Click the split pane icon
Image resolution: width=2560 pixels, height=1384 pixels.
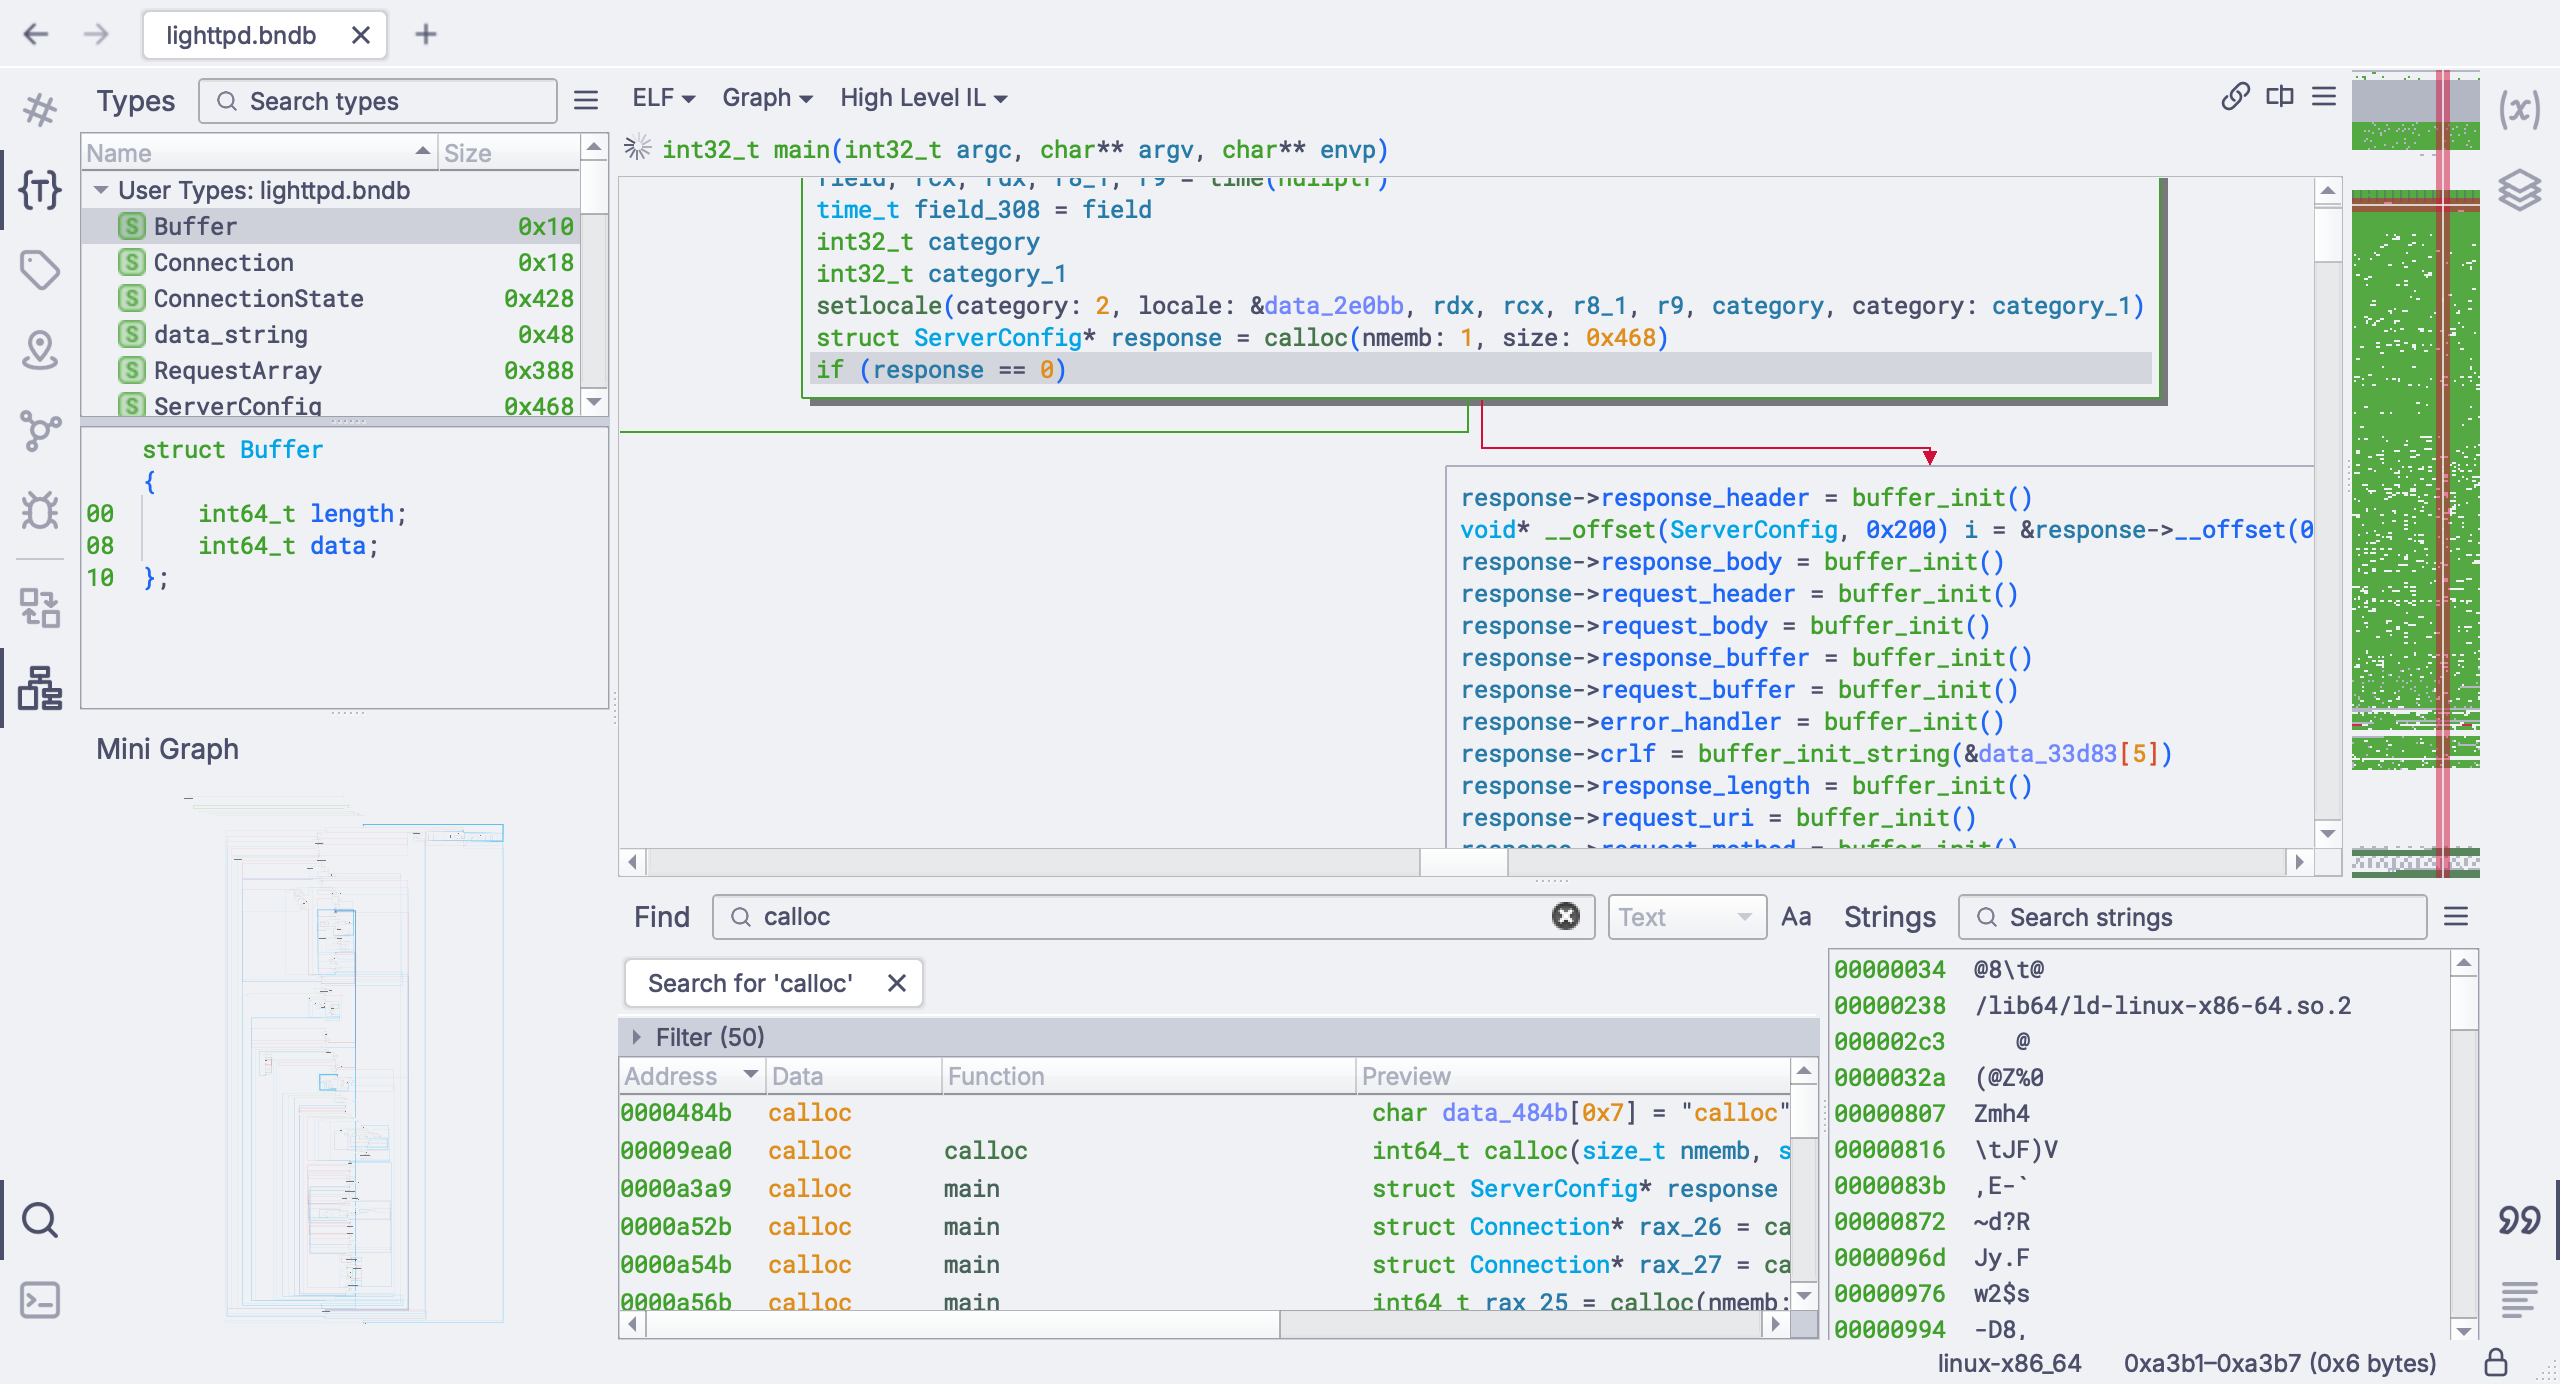point(2280,97)
